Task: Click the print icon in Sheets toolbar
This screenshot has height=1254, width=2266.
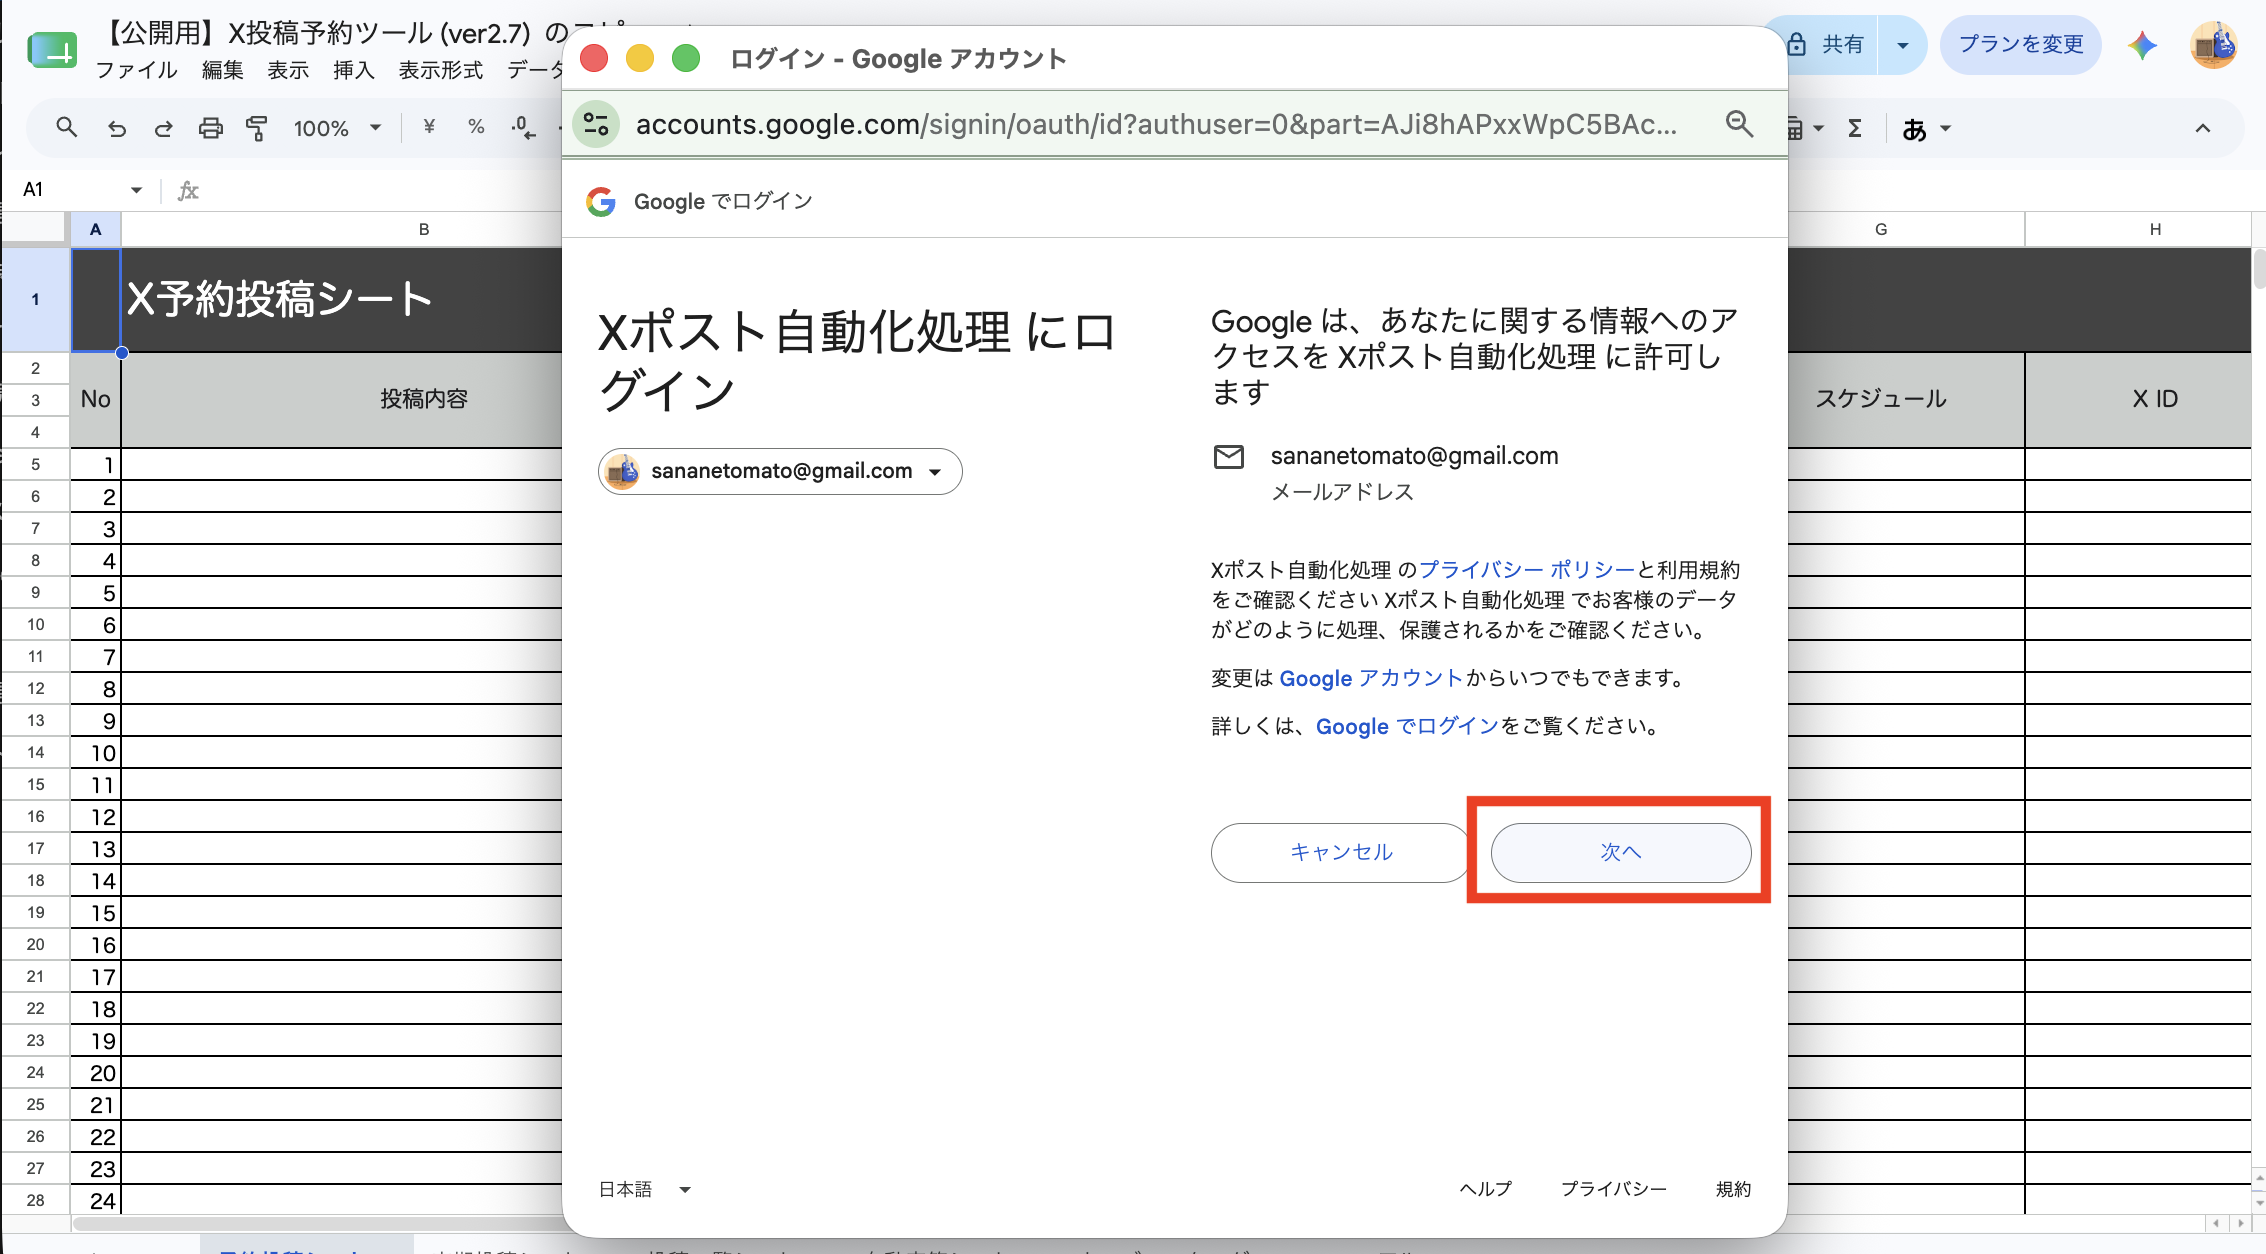Action: (210, 128)
